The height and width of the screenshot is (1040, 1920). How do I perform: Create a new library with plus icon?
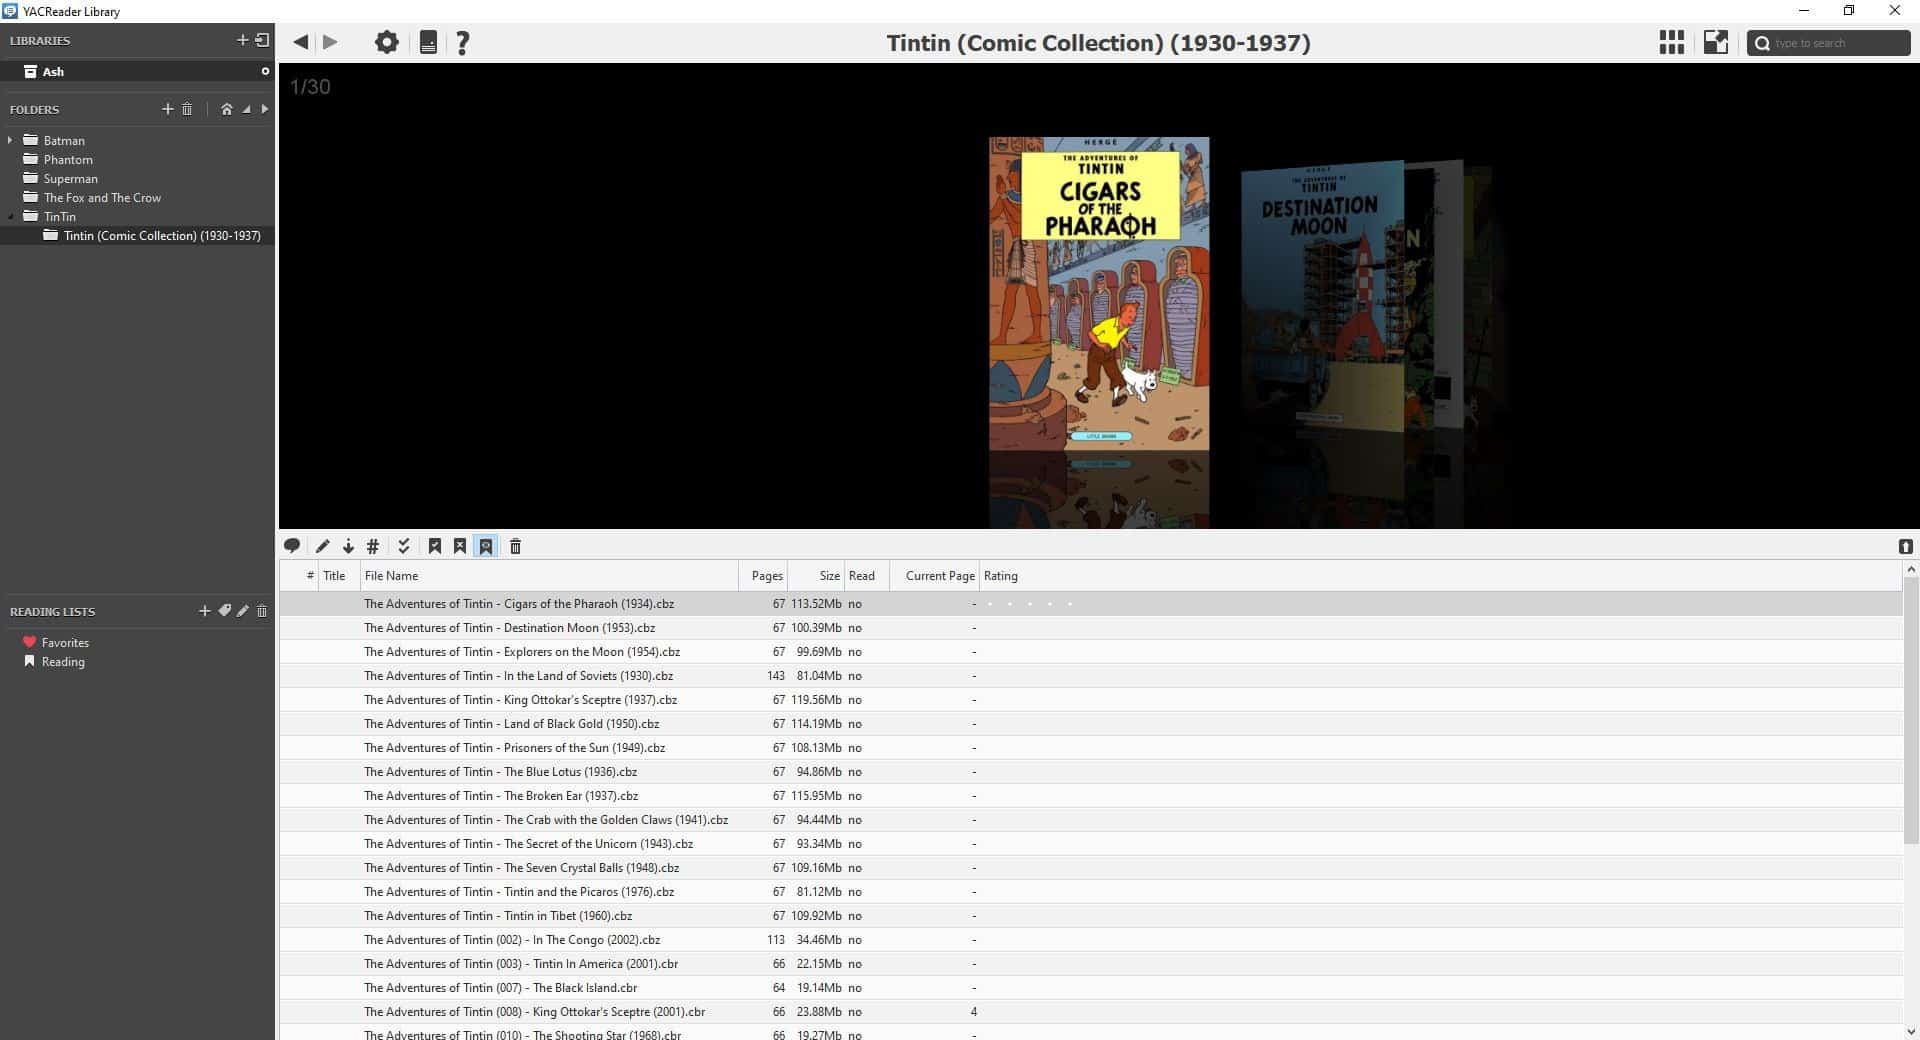point(242,40)
